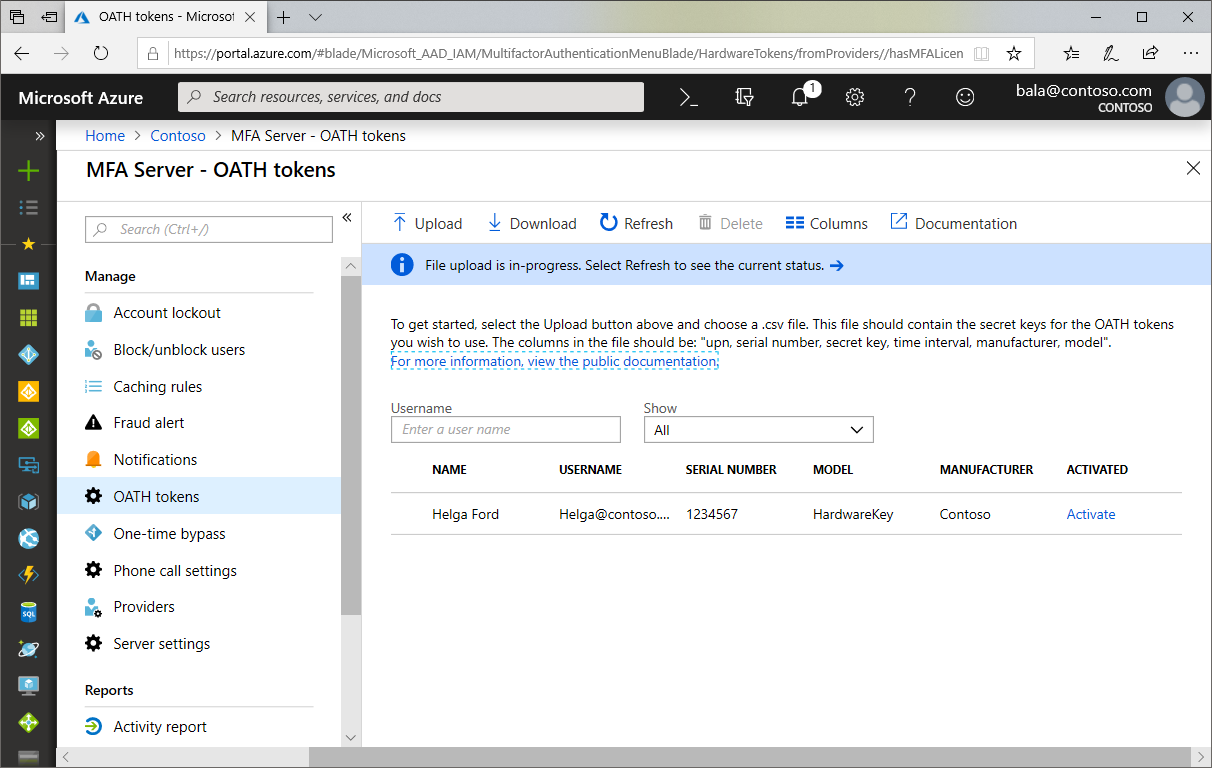The height and width of the screenshot is (768, 1212).
Task: Open portal settings gear icon
Action: point(854,97)
